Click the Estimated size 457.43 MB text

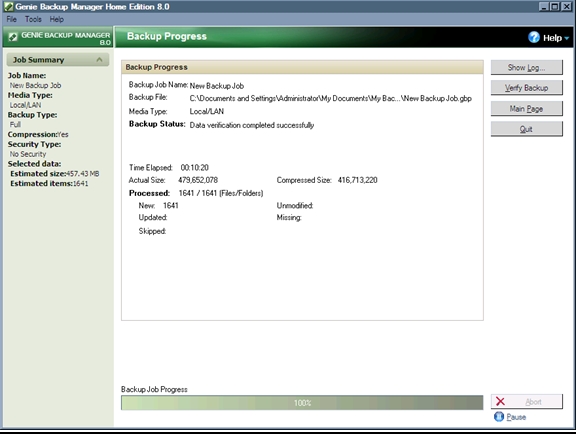click(x=55, y=173)
